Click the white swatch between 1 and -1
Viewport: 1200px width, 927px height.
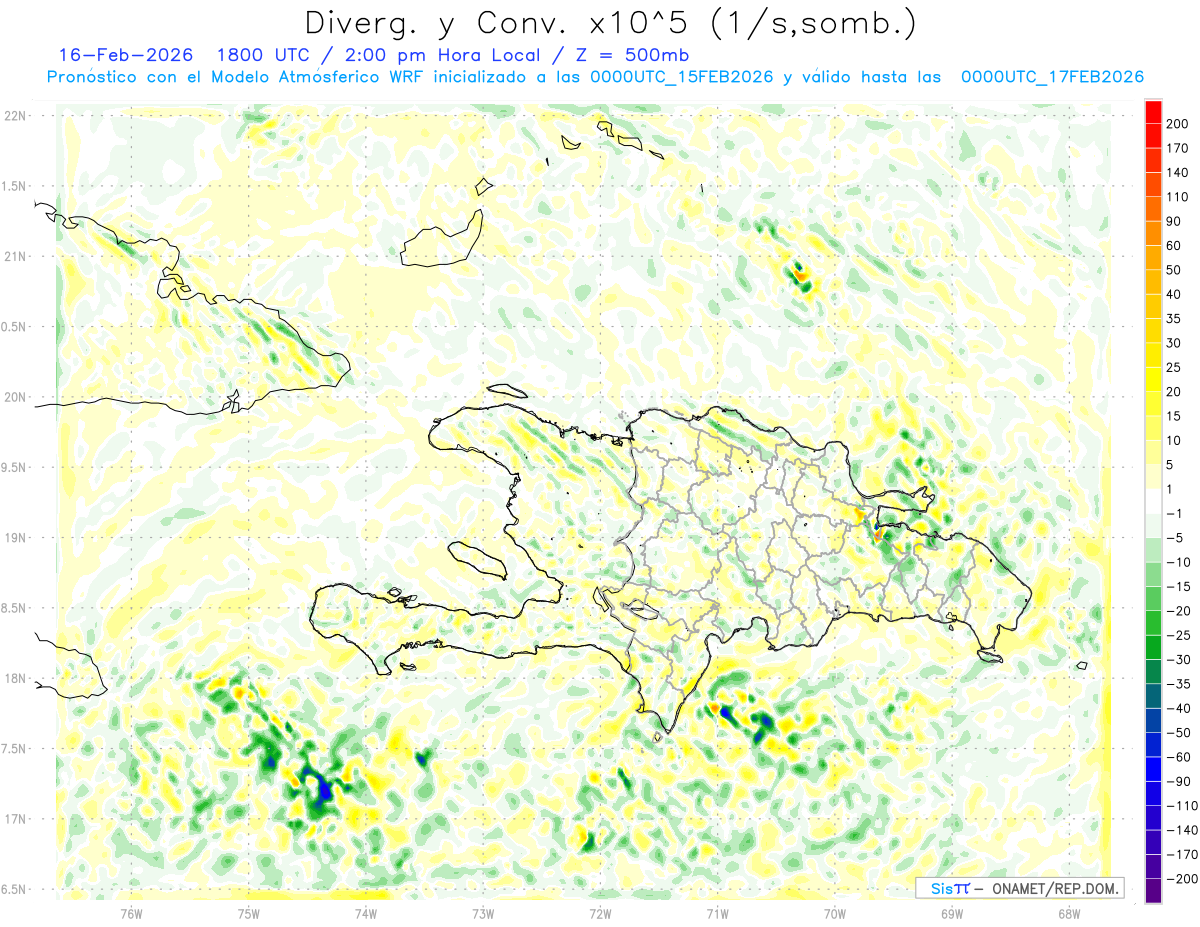coord(1153,501)
